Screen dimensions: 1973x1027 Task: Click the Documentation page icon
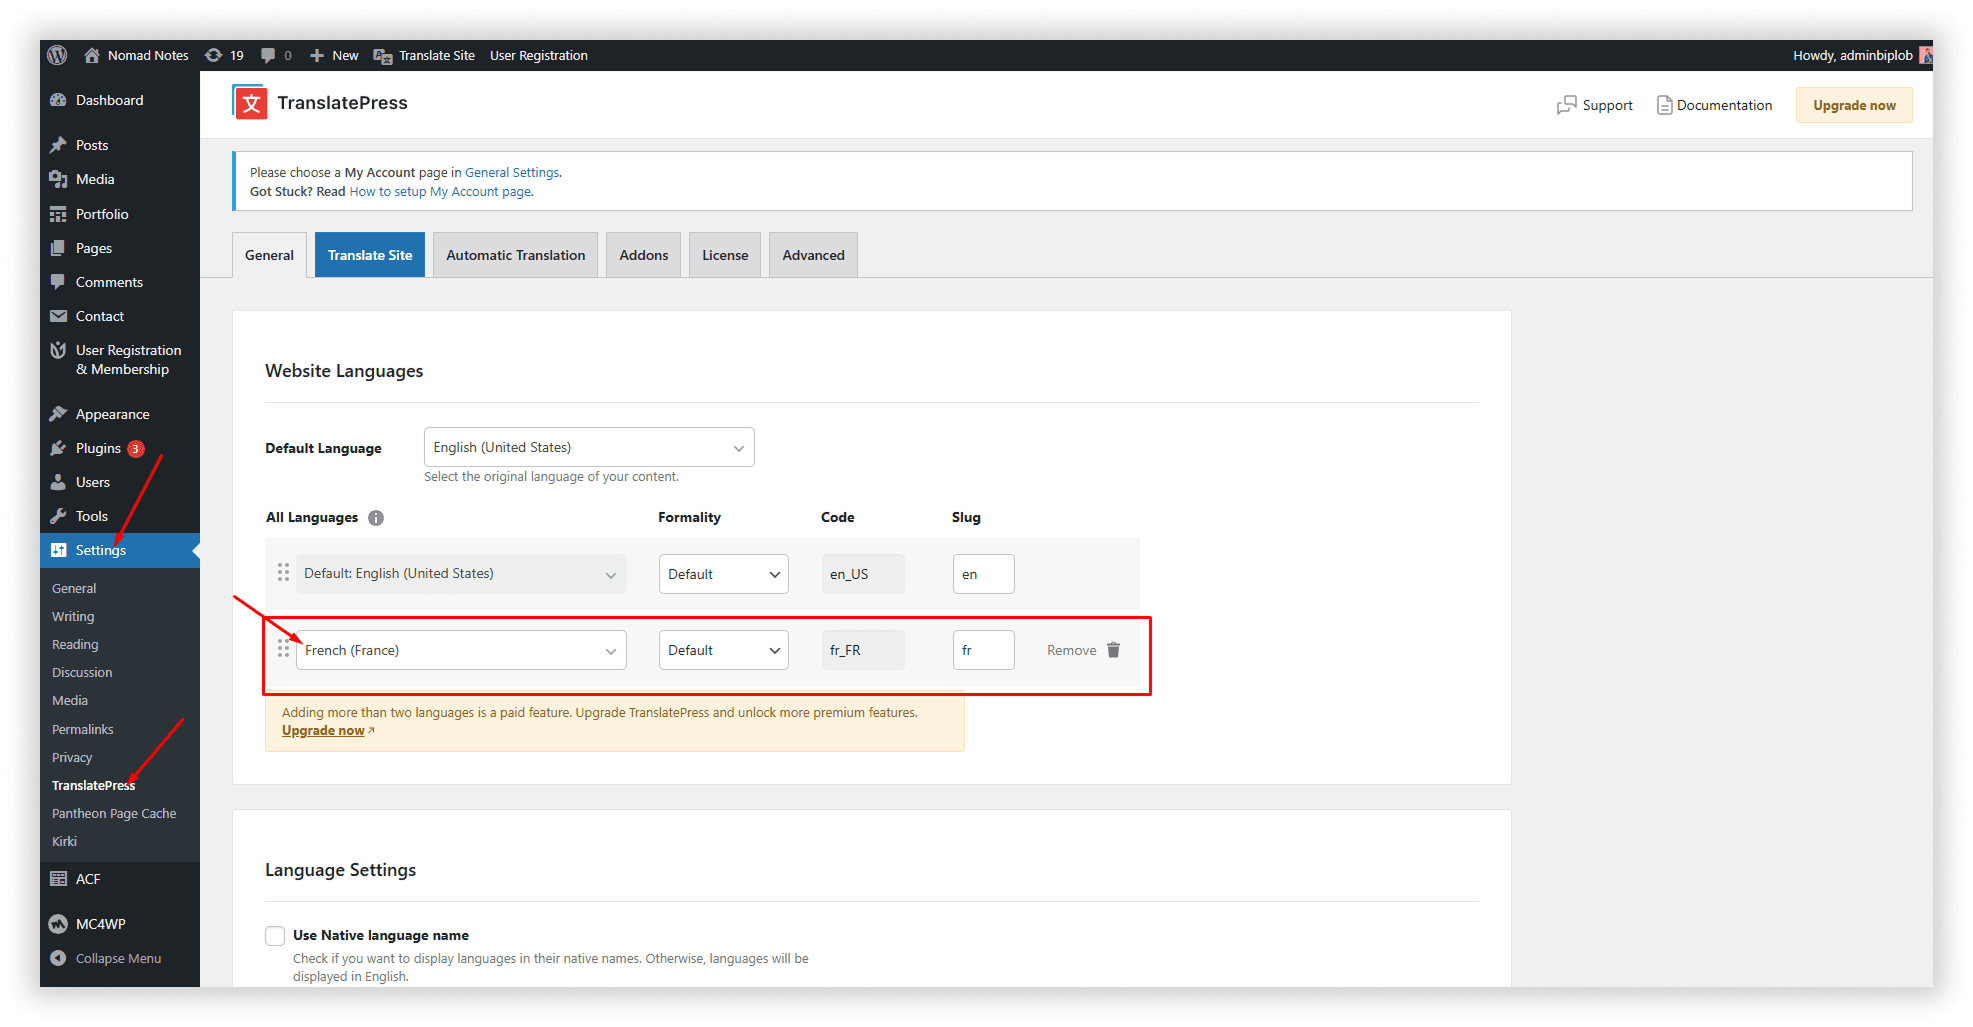click(1664, 105)
